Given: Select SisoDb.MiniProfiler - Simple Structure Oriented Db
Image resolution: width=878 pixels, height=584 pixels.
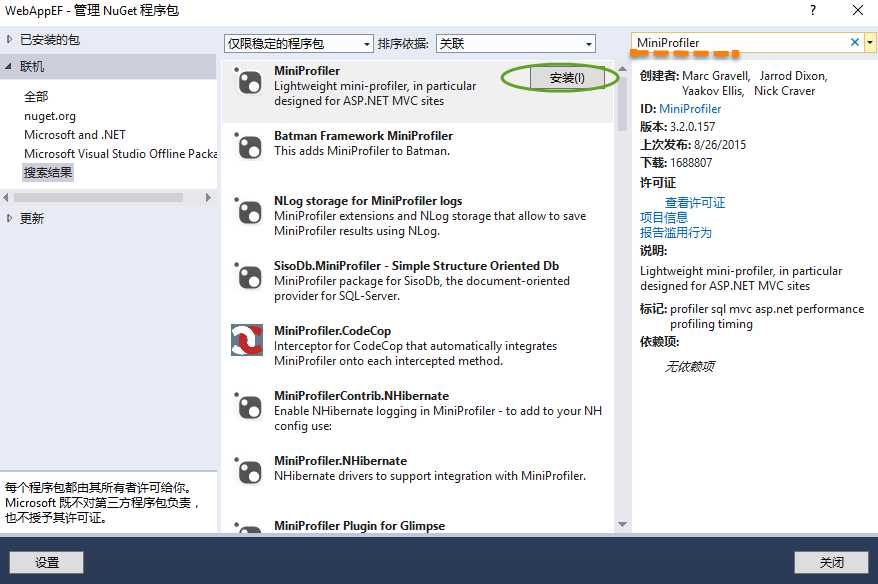Looking at the screenshot, I should (416, 265).
